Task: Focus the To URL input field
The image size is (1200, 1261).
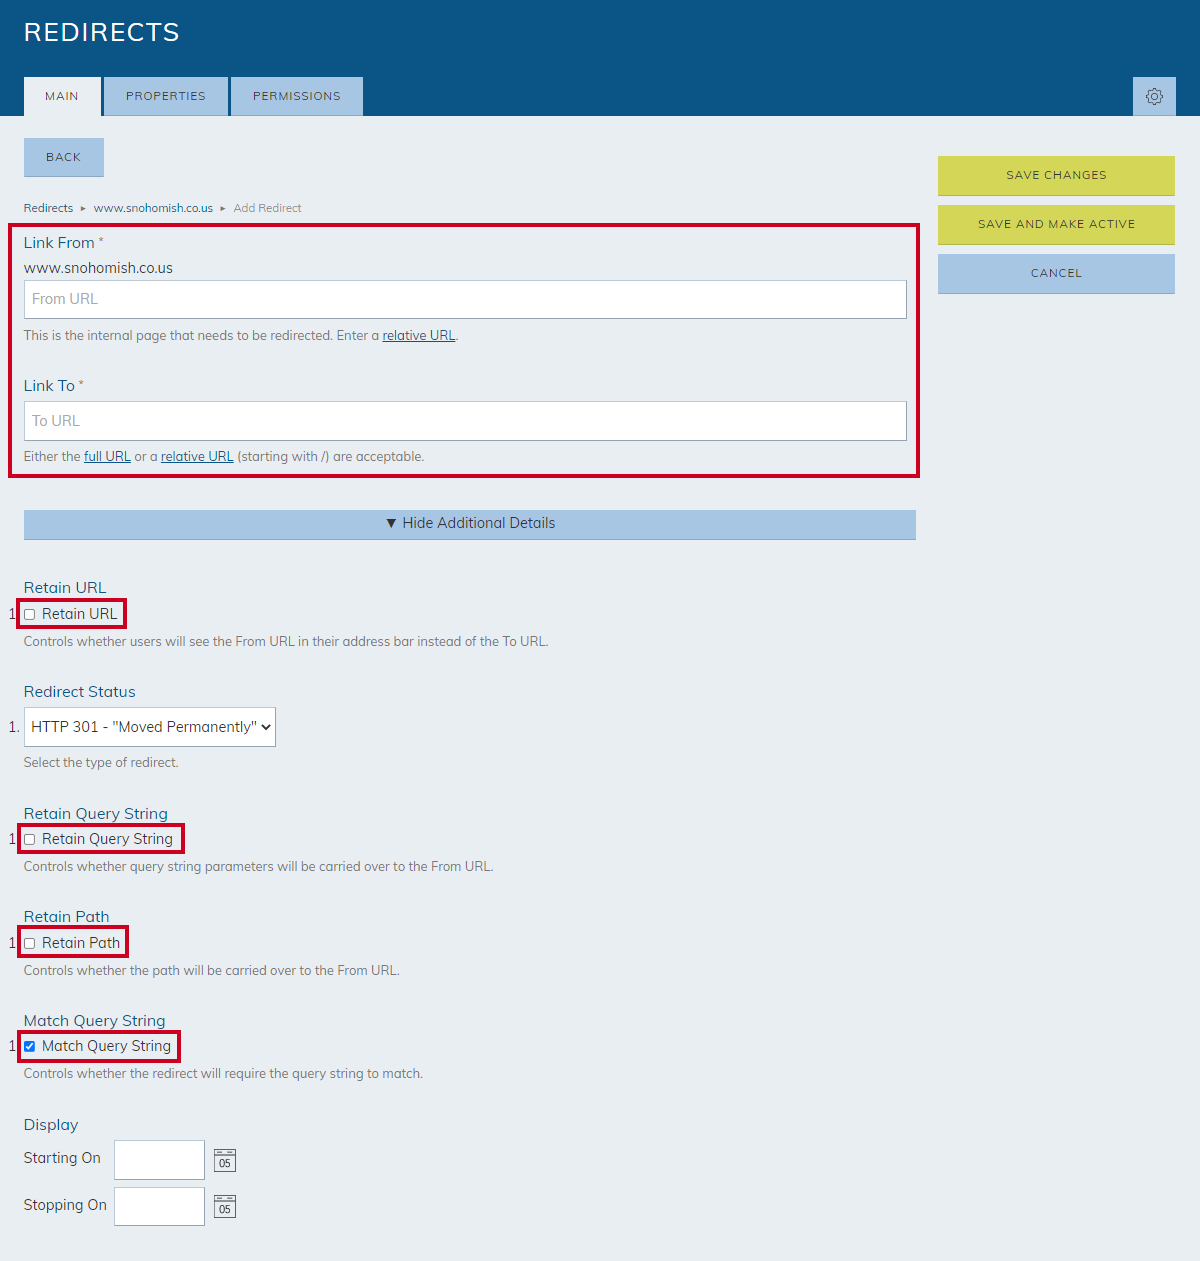Action: coord(465,421)
